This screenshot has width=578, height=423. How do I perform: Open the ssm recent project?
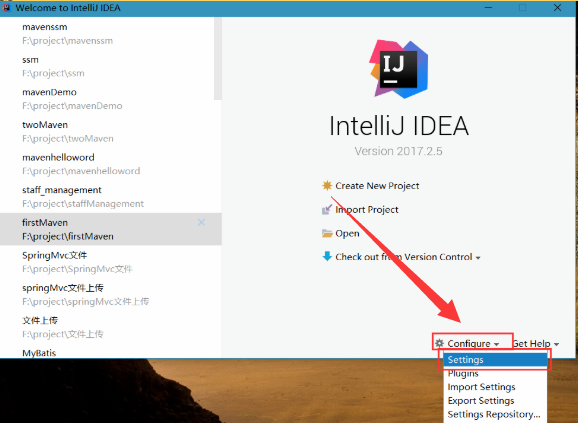point(107,66)
